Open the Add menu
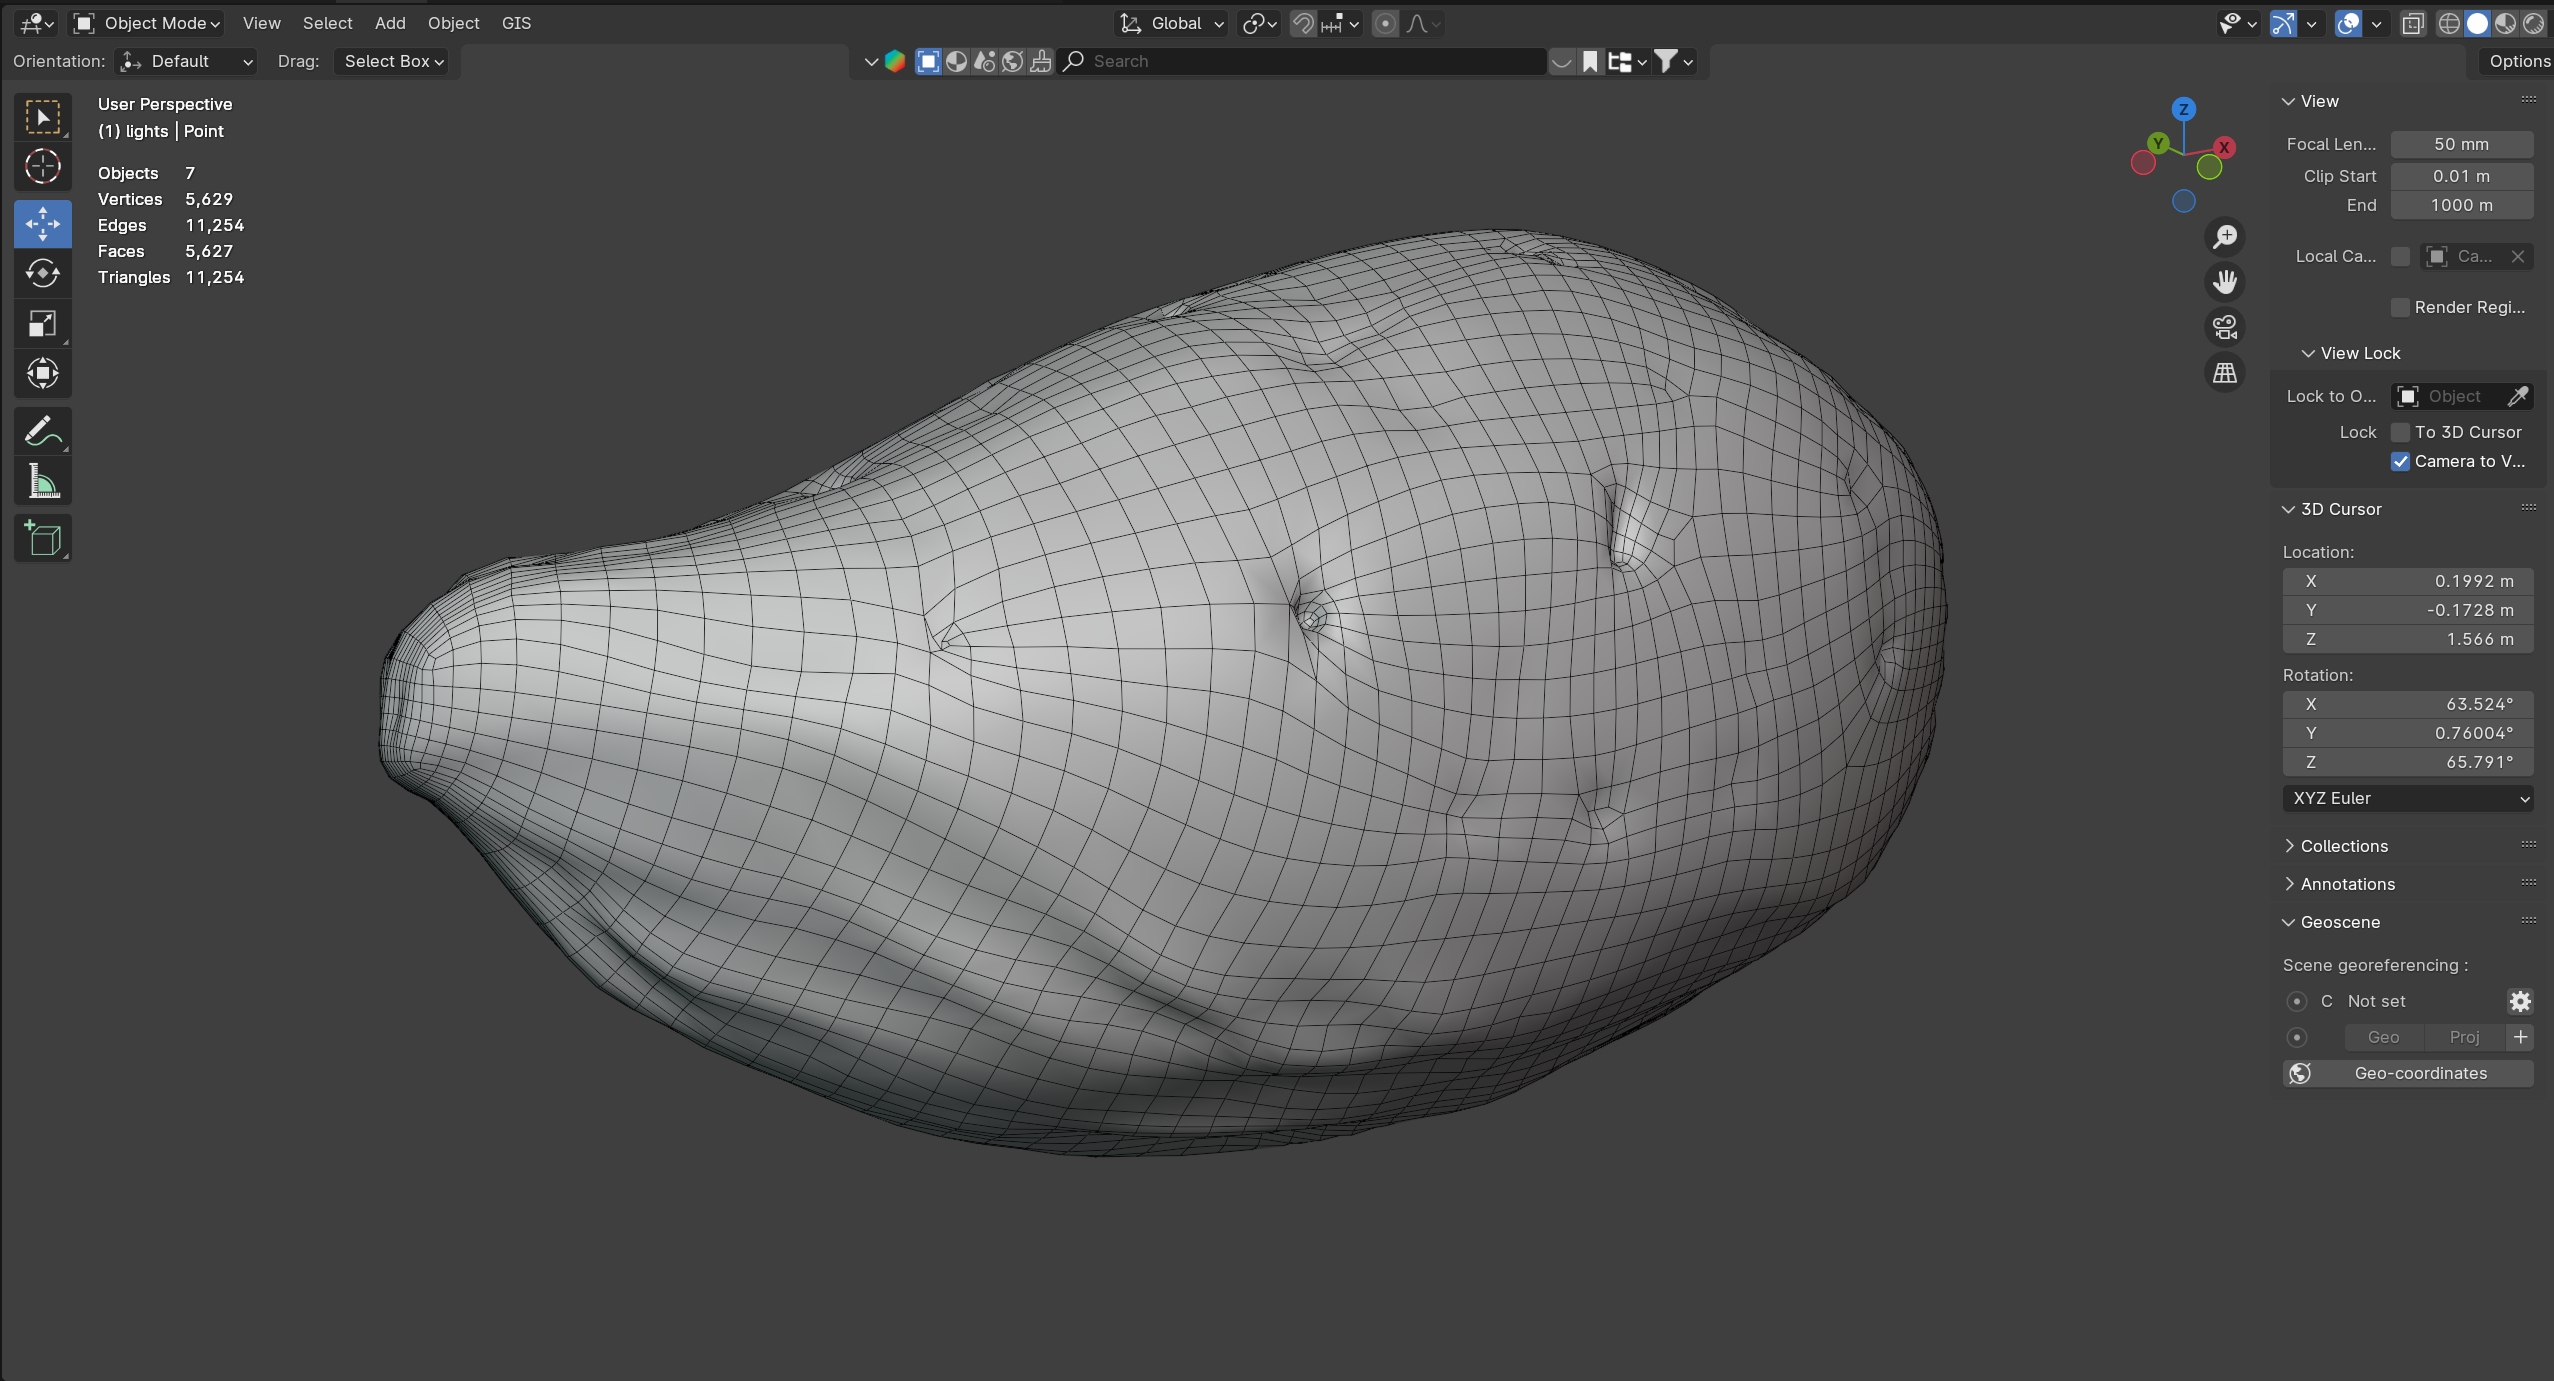Screen dimensions: 2554x1381 pyautogui.click(x=389, y=23)
